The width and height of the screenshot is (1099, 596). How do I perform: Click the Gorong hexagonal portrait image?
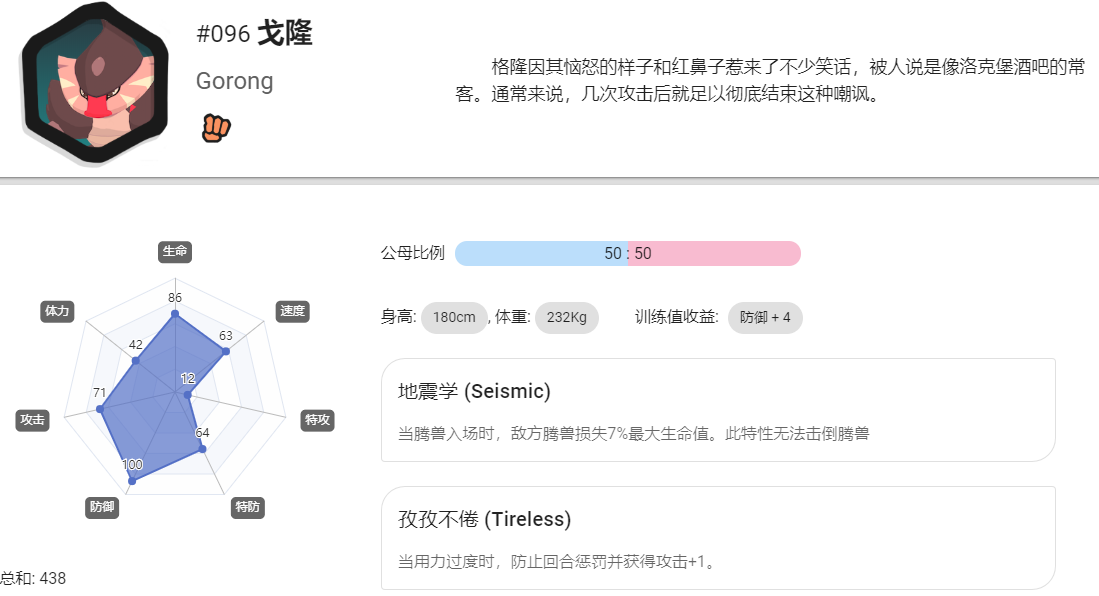95,83
